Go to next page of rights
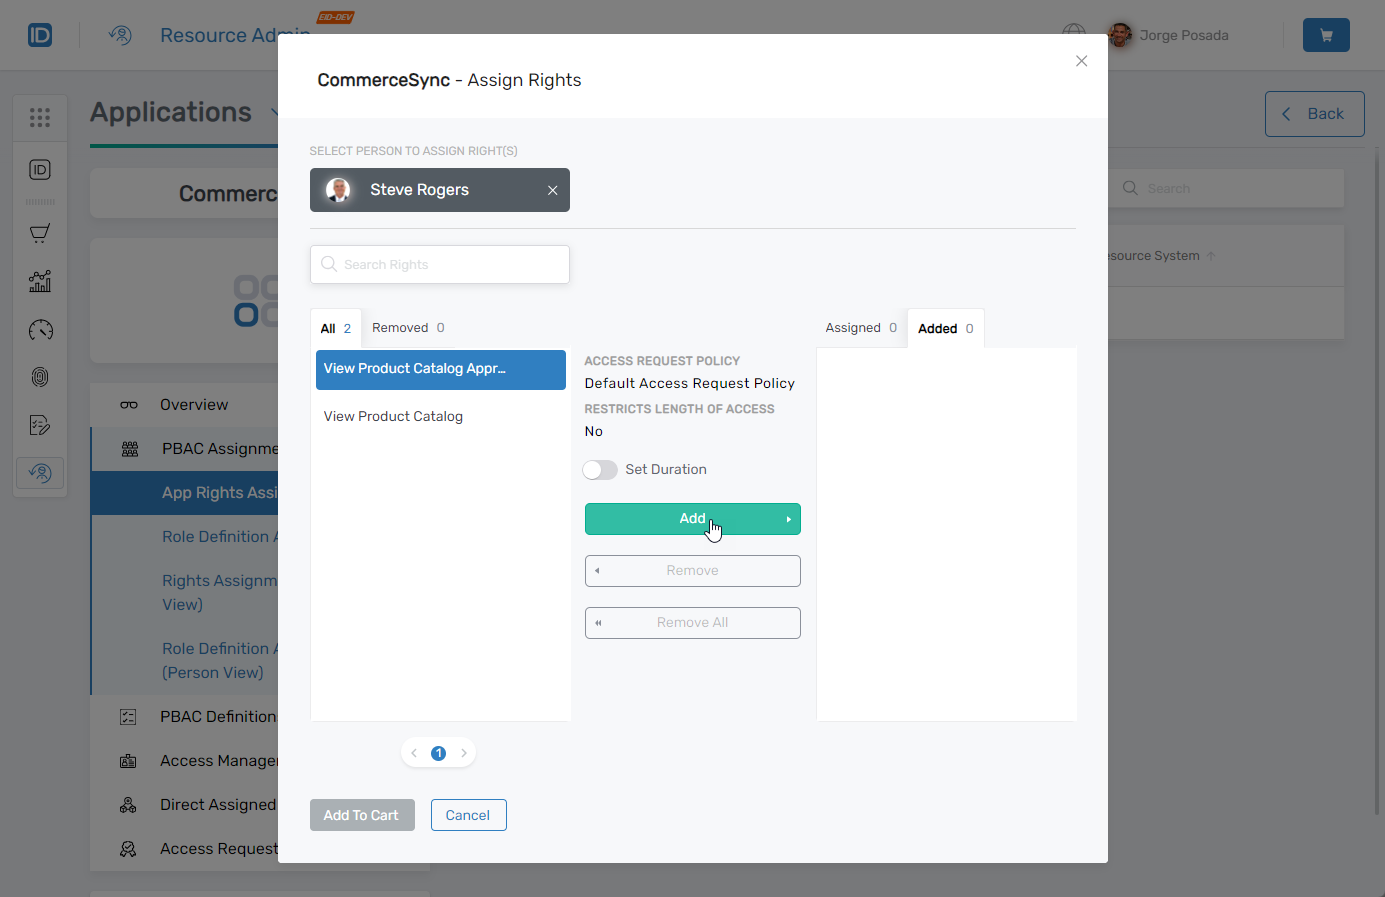 pyautogui.click(x=464, y=753)
